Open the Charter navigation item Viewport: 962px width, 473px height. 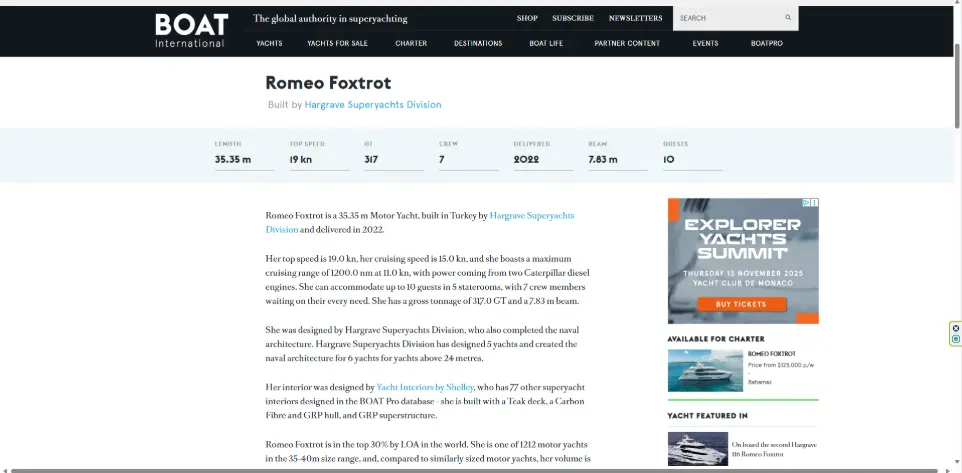411,44
